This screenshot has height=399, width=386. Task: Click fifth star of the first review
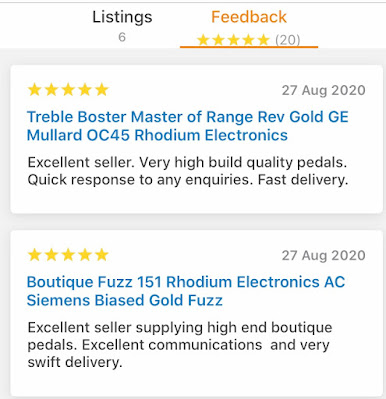click(x=102, y=89)
